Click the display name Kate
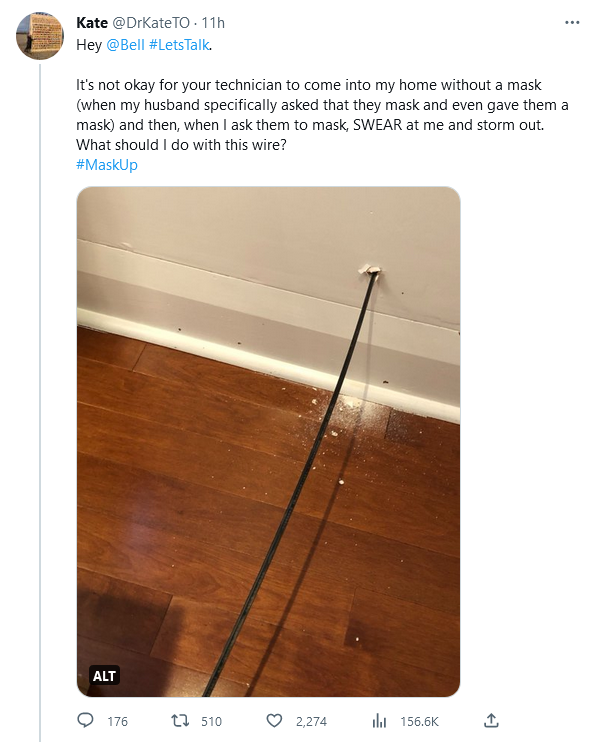This screenshot has height=742, width=598. (x=92, y=23)
